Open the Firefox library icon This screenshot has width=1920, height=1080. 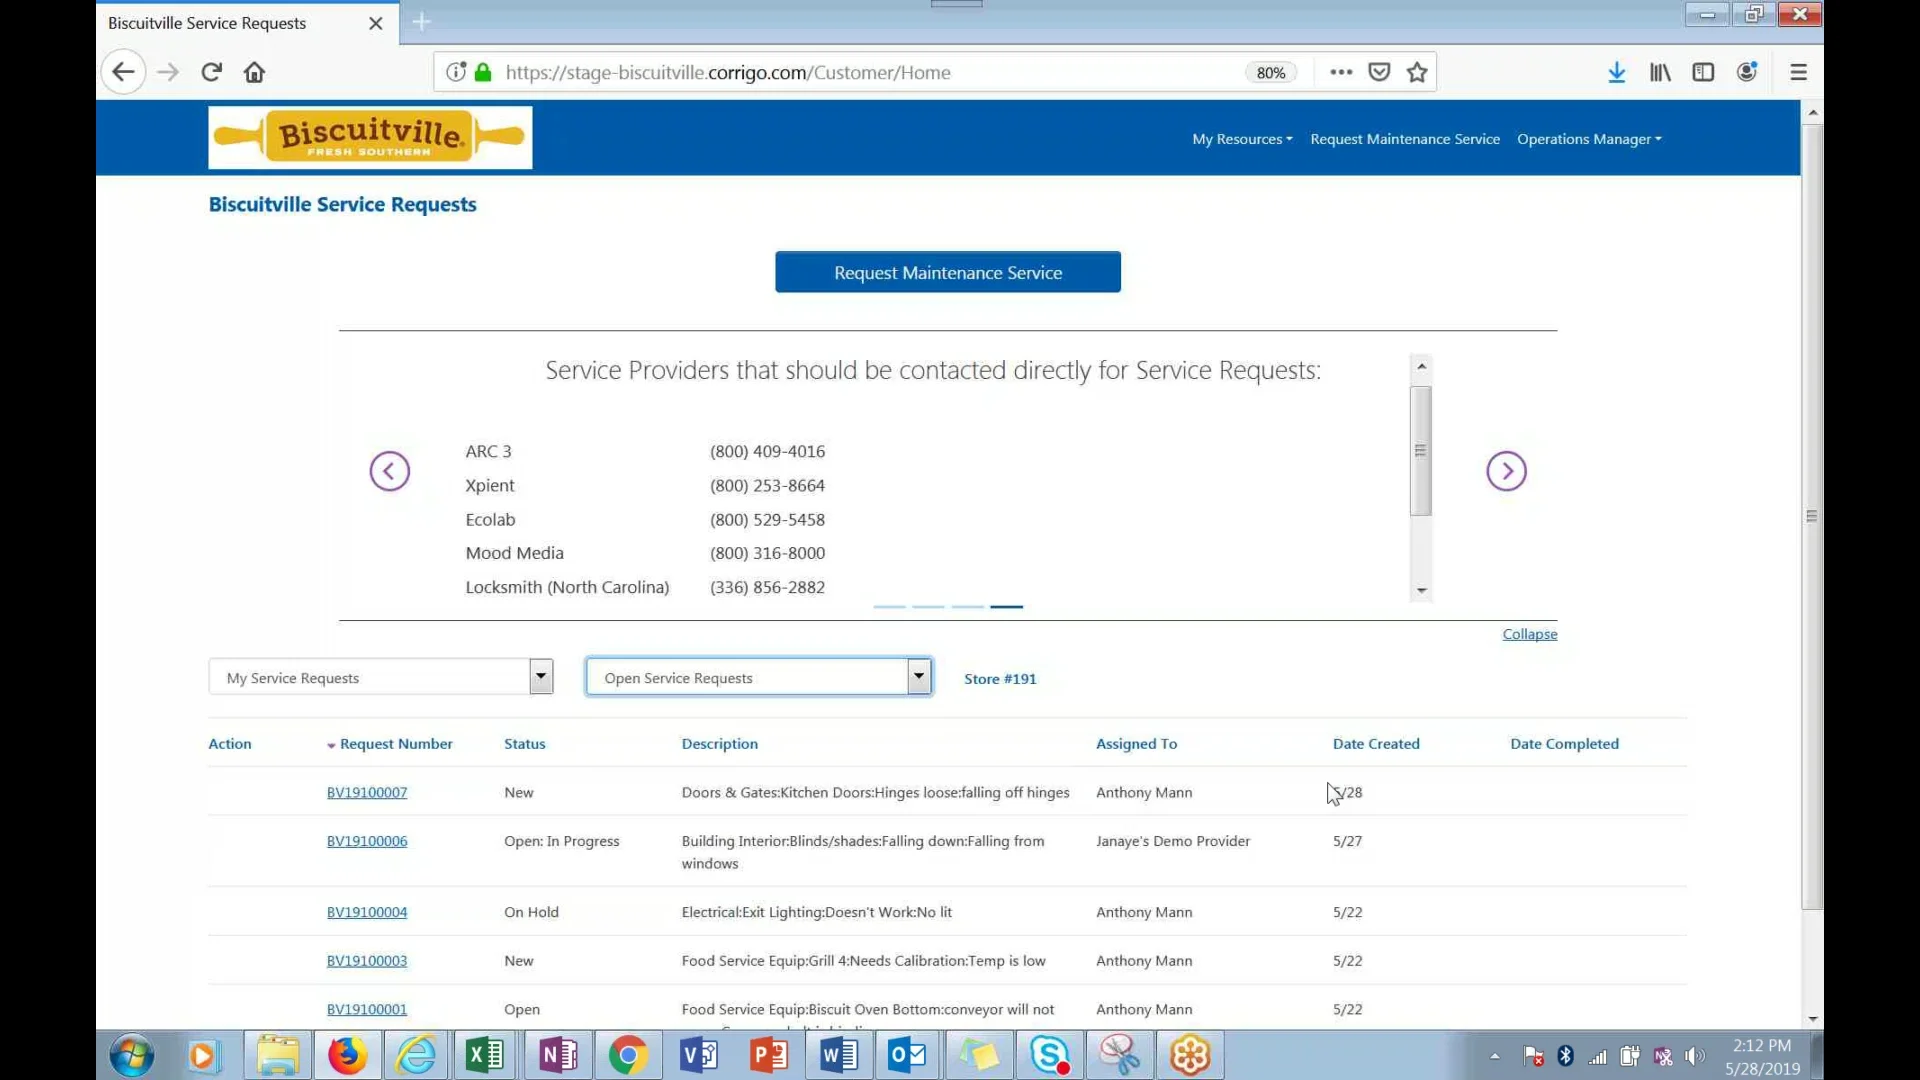point(1660,72)
